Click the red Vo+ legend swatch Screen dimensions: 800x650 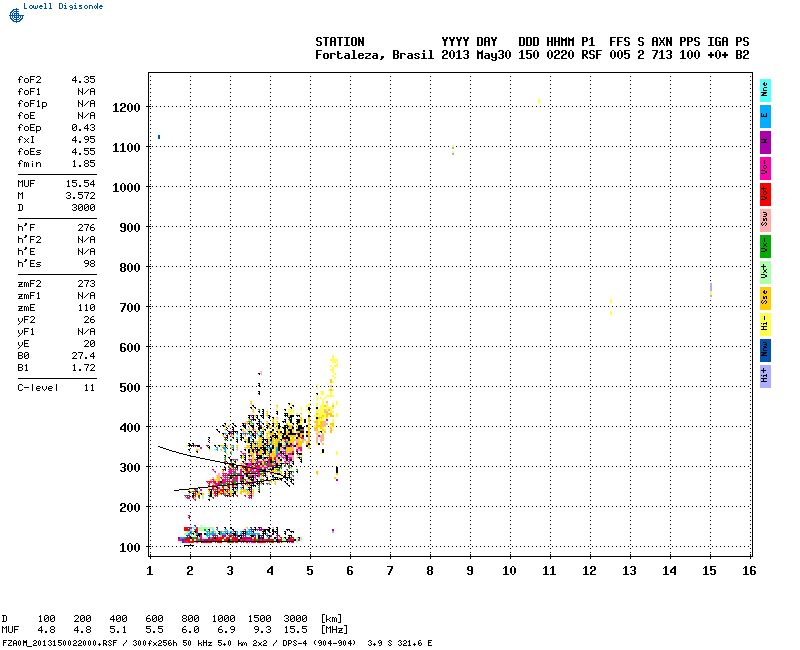click(x=765, y=194)
